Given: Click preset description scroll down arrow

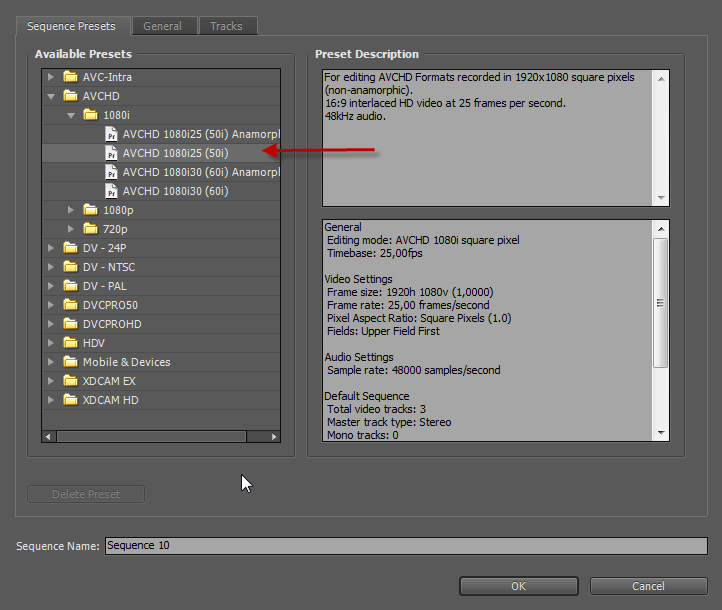Looking at the screenshot, I should click(661, 198).
